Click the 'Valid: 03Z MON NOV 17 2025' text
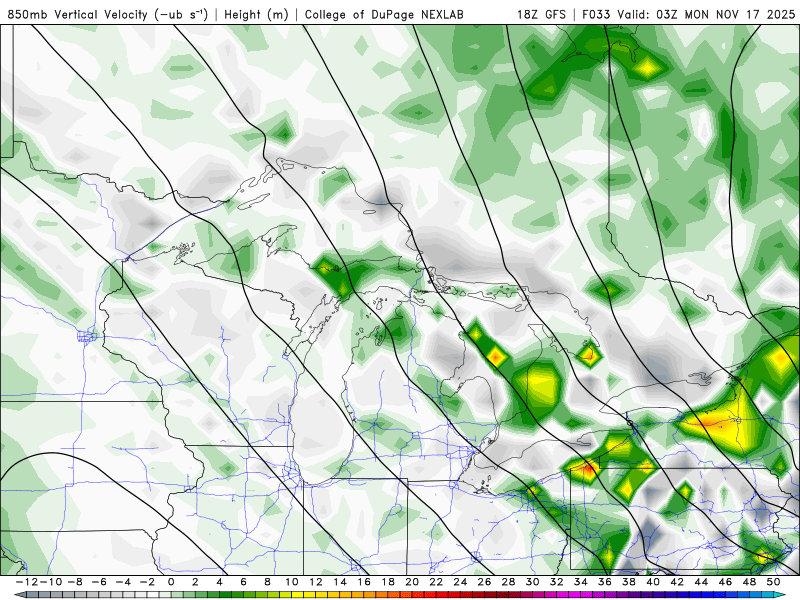Screen dimensions: 800x600 click(x=706, y=14)
